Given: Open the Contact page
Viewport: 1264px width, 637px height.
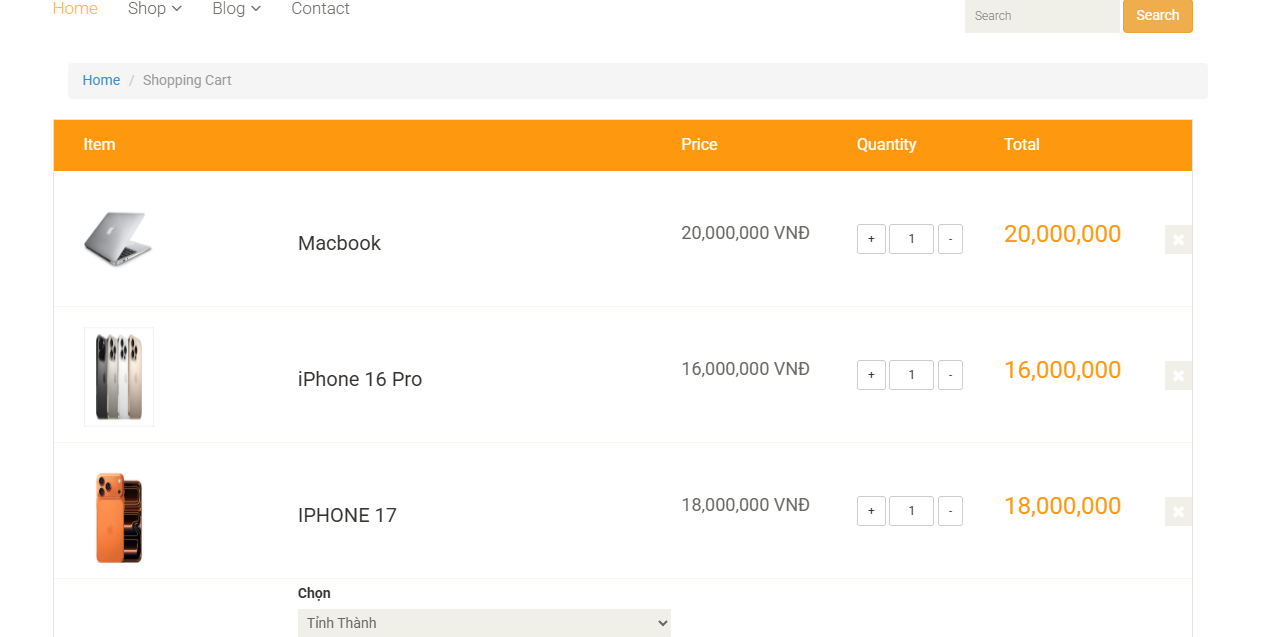Looking at the screenshot, I should 320,9.
